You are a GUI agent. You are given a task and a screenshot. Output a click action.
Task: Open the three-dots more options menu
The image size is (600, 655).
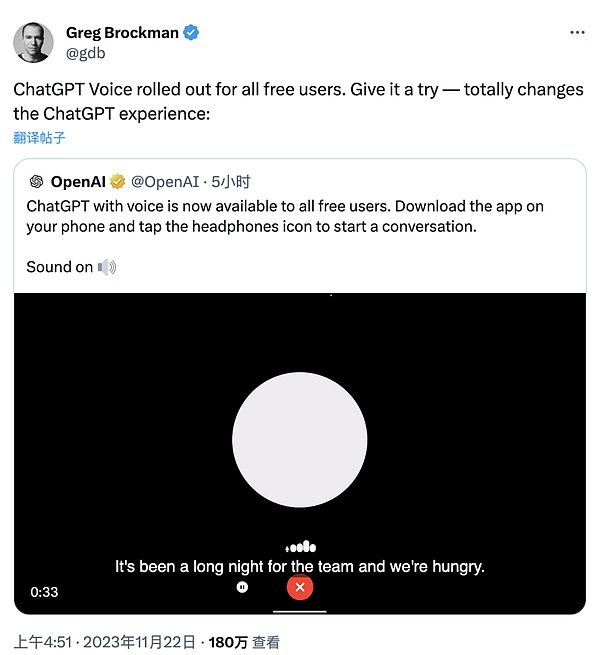[577, 33]
